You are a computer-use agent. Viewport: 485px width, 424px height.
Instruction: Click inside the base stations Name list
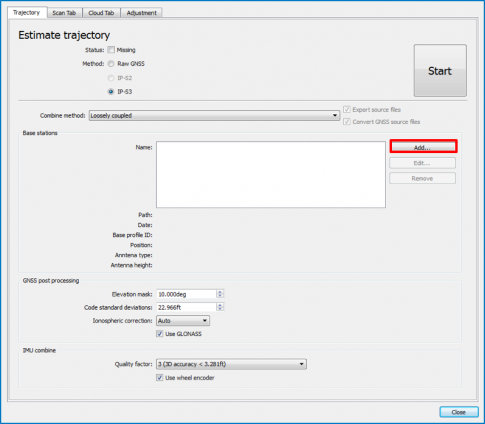[271, 175]
